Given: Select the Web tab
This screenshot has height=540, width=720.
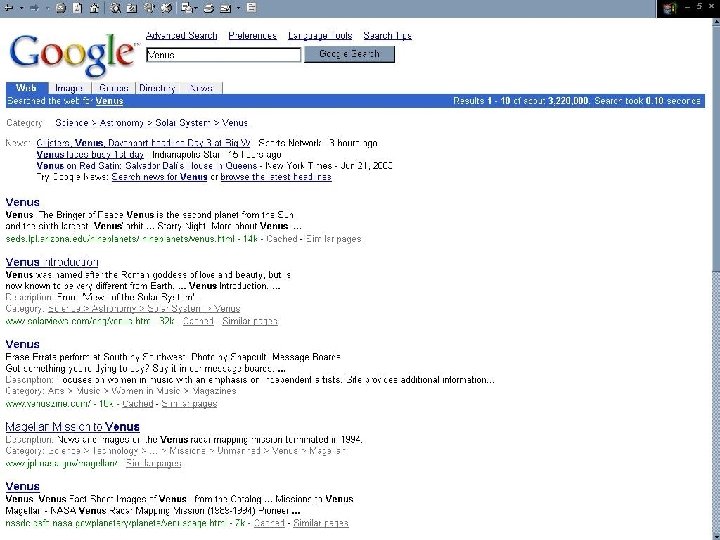Looking at the screenshot, I should (27, 88).
